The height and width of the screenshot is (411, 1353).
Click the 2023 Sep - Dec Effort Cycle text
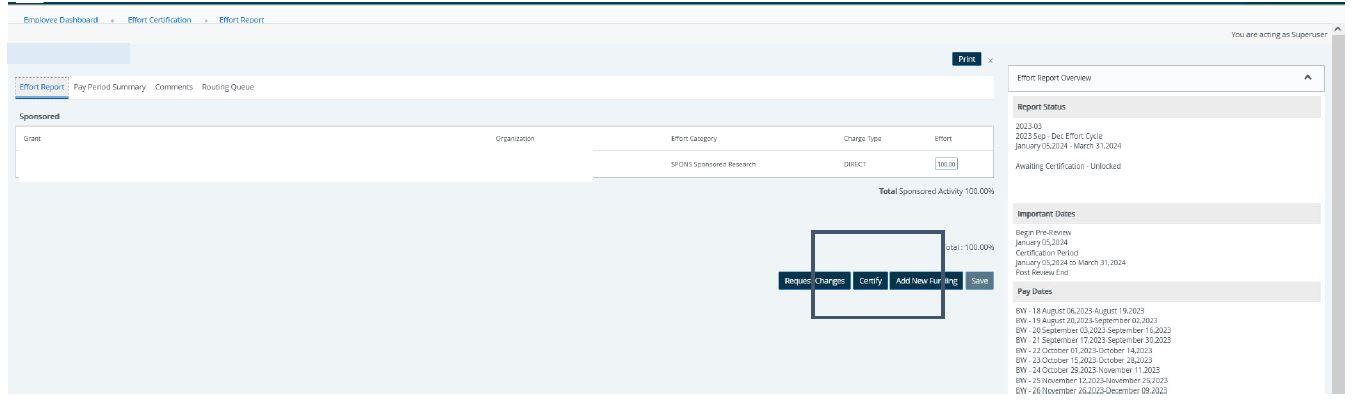1059,136
